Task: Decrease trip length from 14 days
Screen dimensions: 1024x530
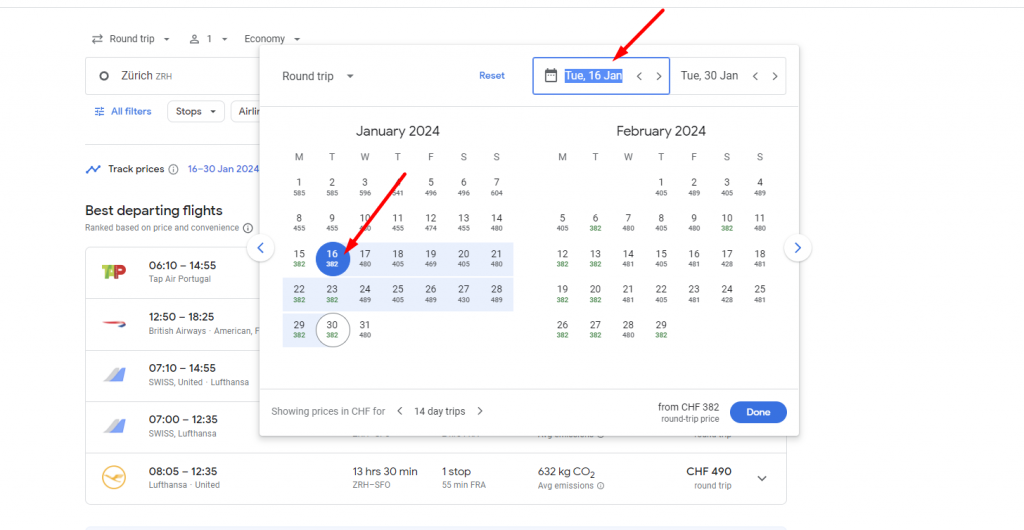Action: [400, 411]
